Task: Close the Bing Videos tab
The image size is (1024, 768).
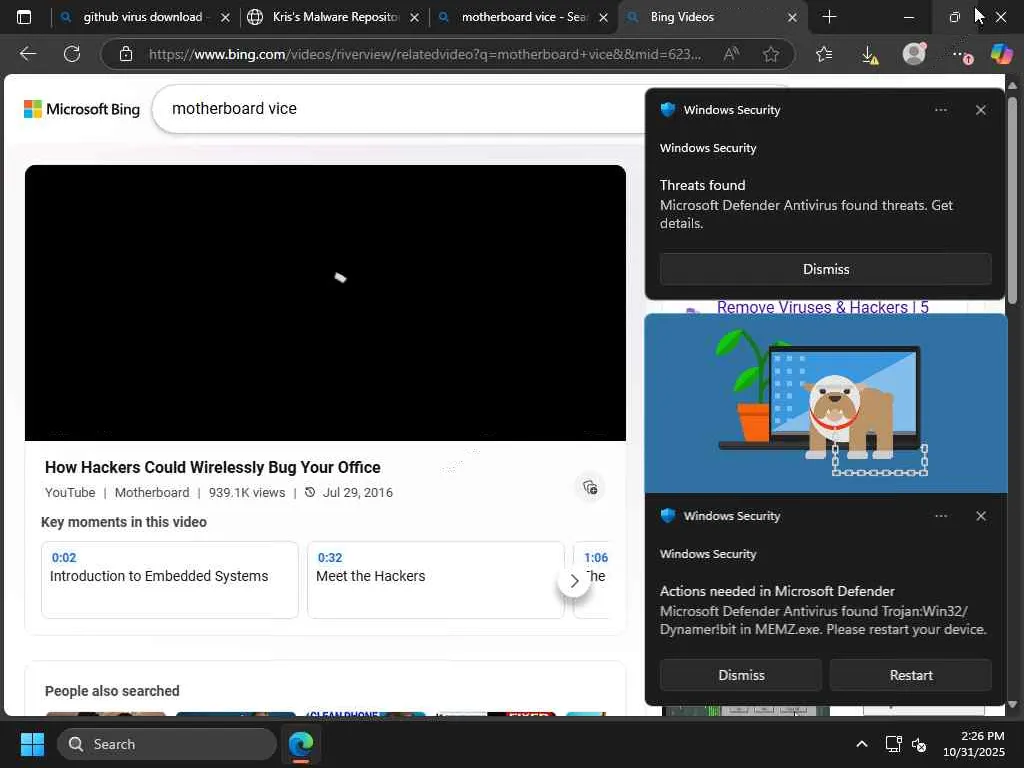Action: click(792, 18)
